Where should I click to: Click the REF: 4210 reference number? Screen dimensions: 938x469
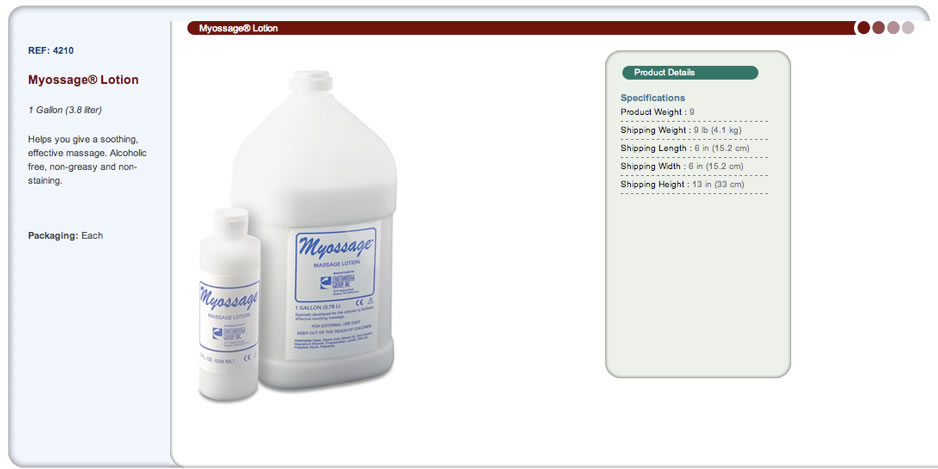point(51,51)
